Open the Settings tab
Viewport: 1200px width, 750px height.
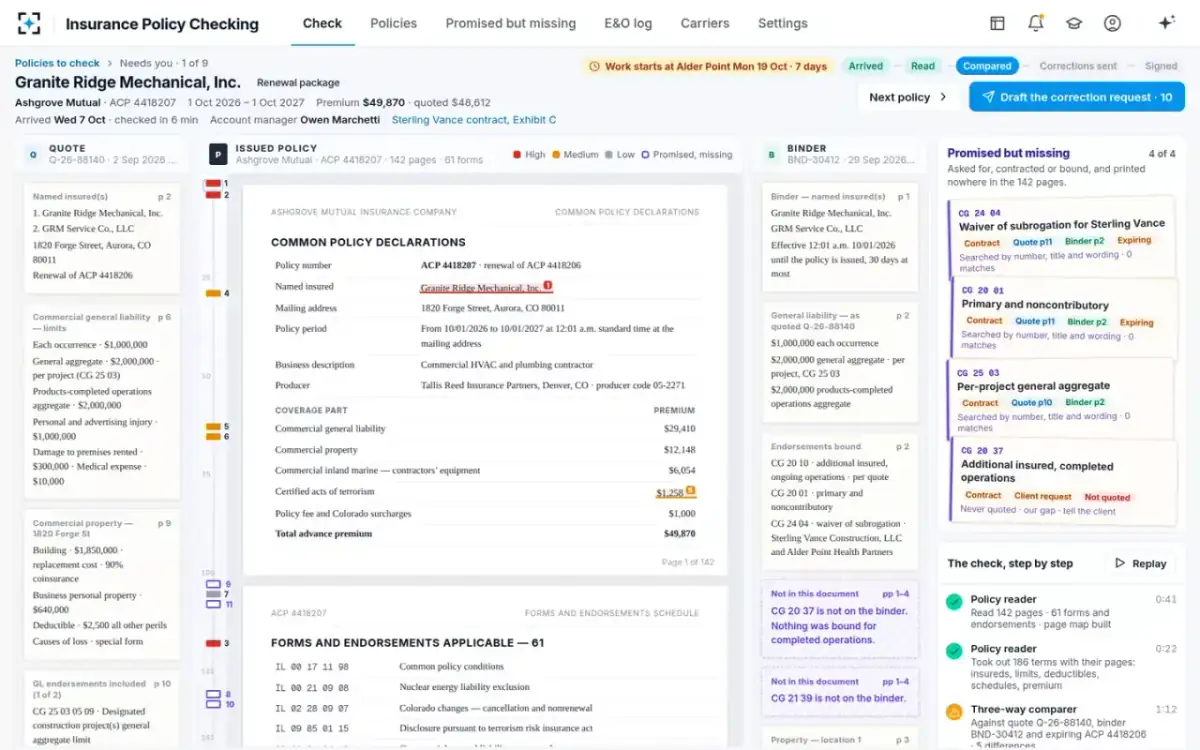(x=783, y=23)
